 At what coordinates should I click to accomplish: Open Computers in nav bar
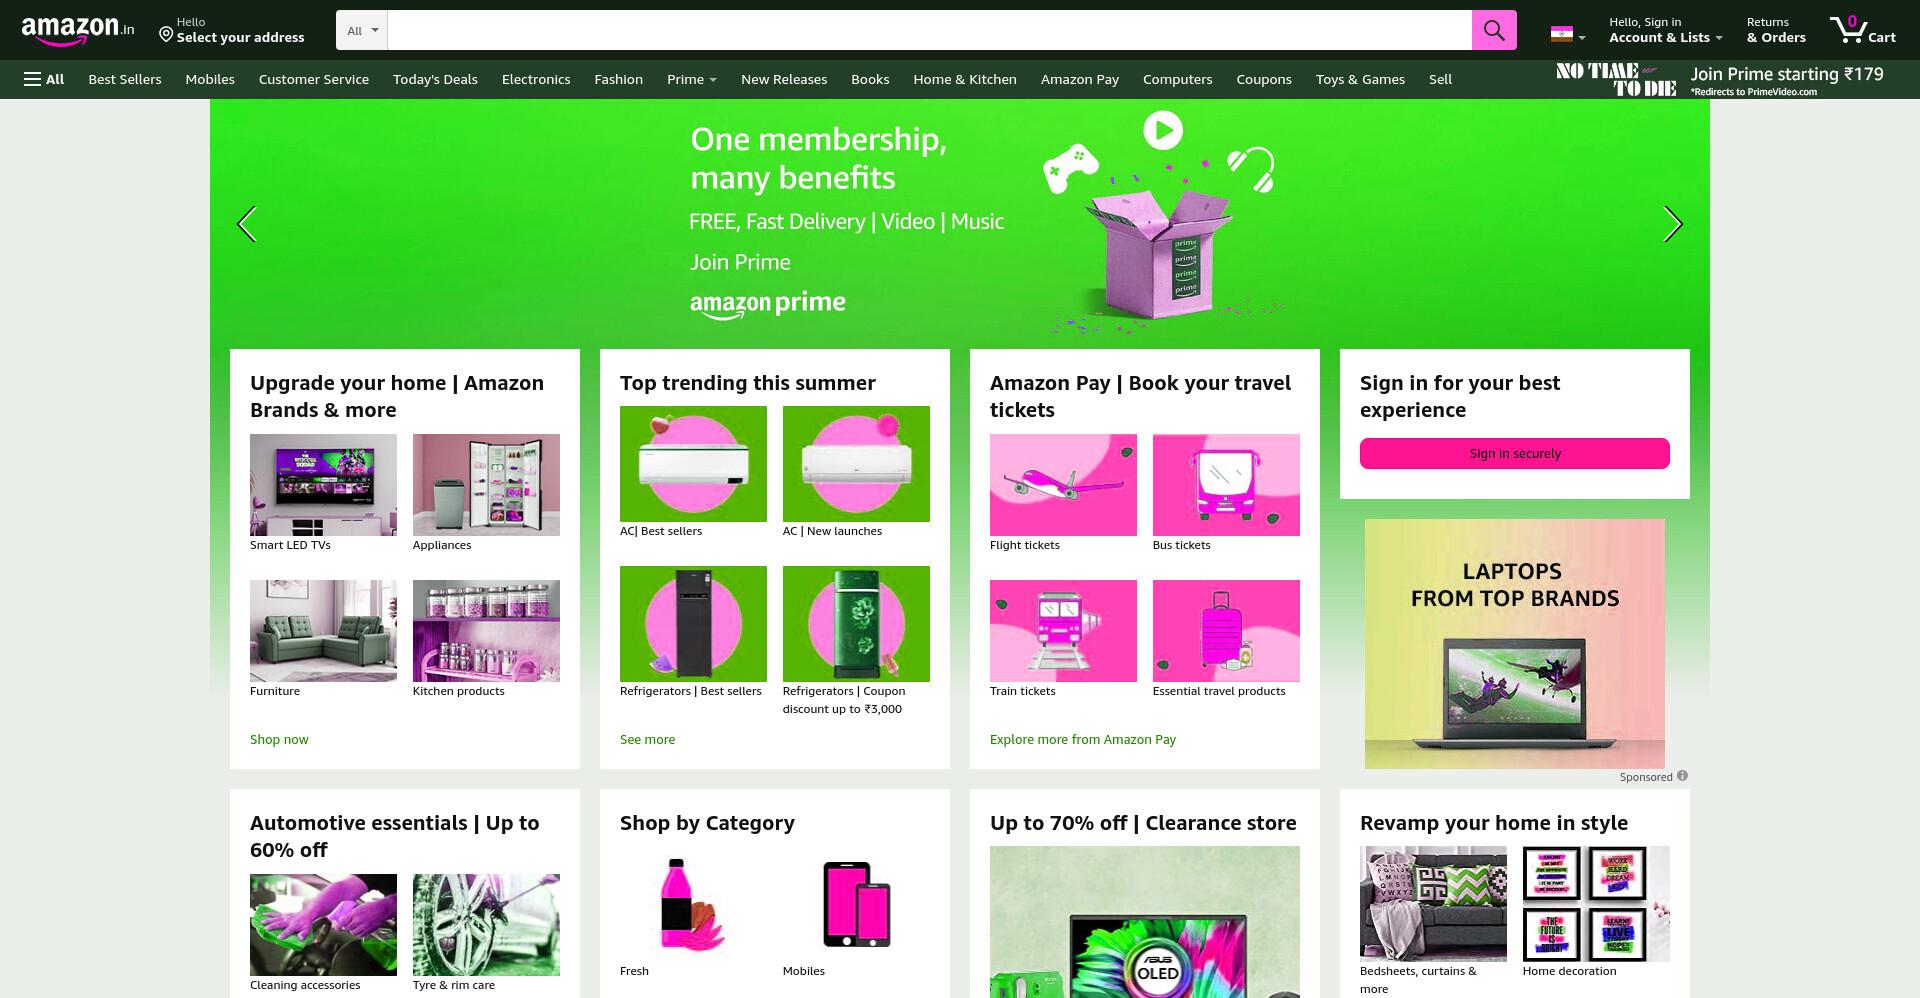(1177, 79)
